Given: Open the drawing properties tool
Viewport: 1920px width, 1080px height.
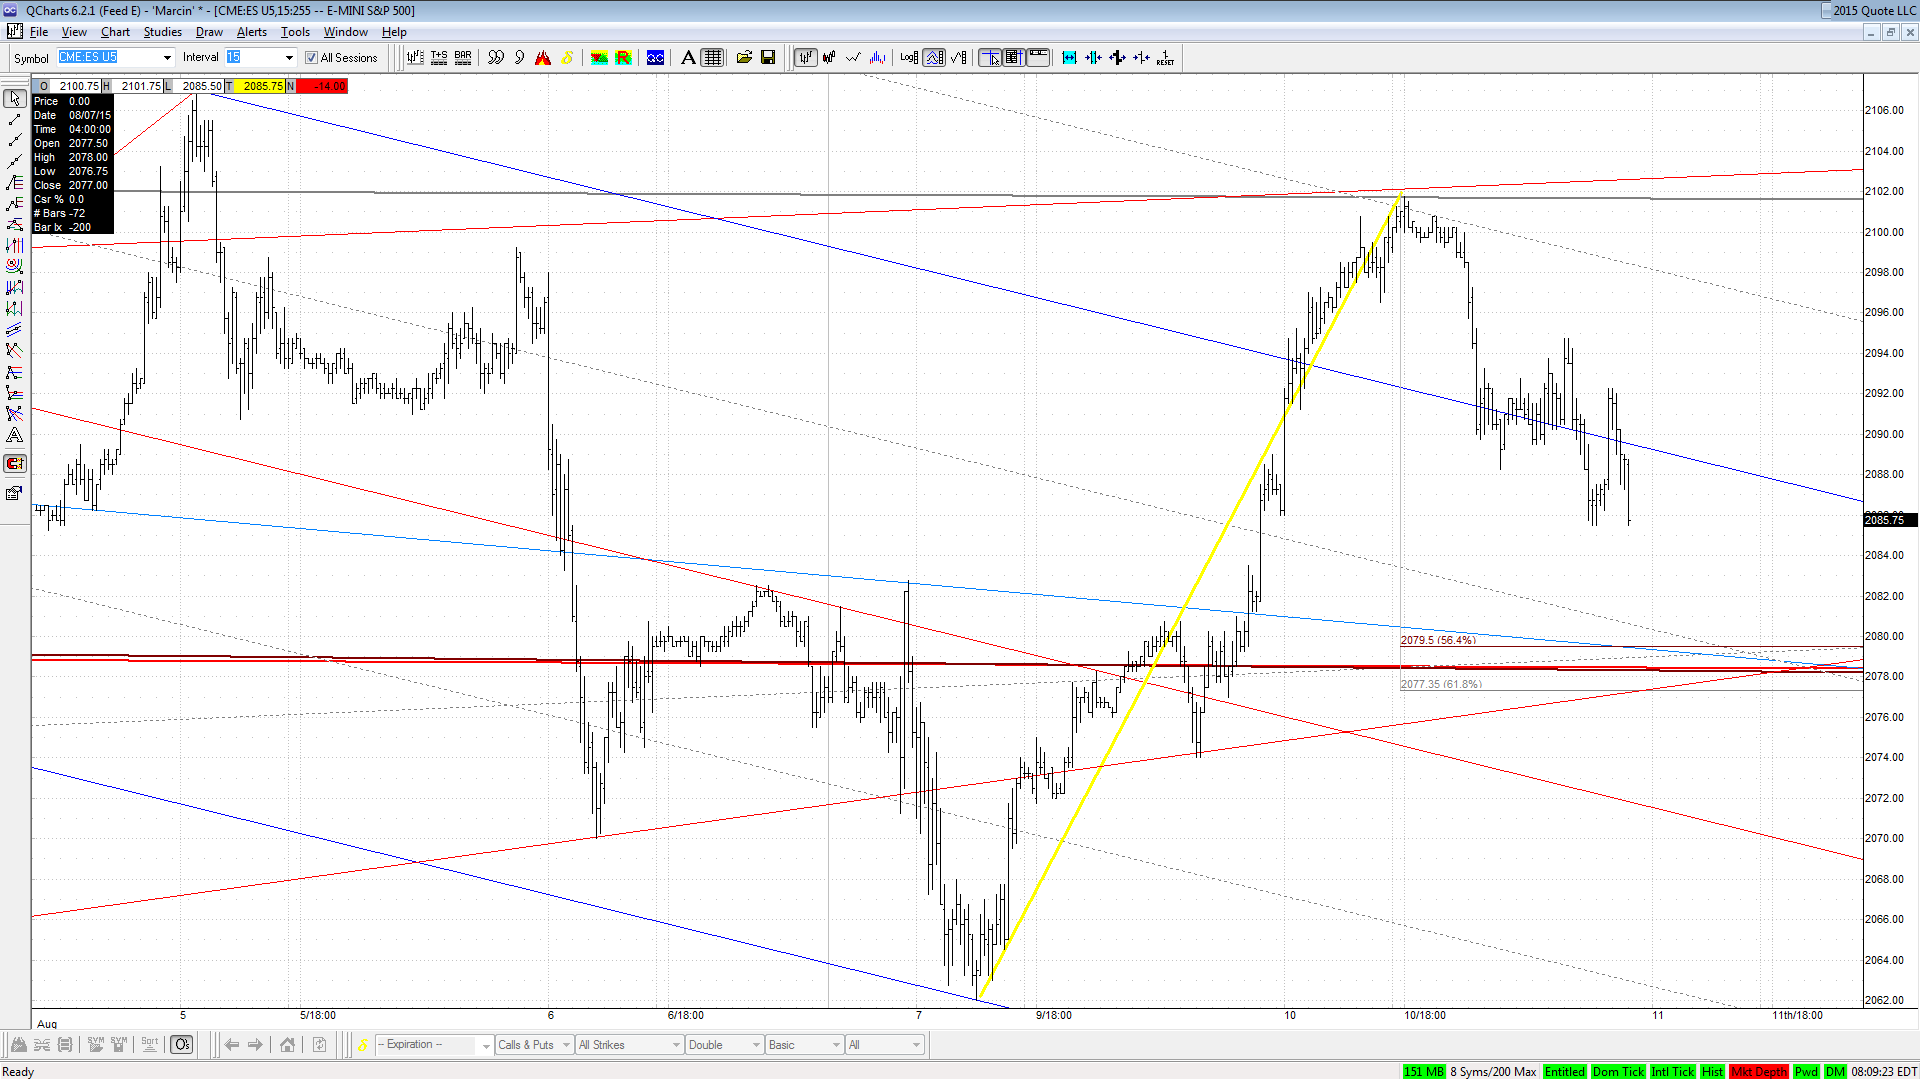Looking at the screenshot, I should click(x=15, y=492).
